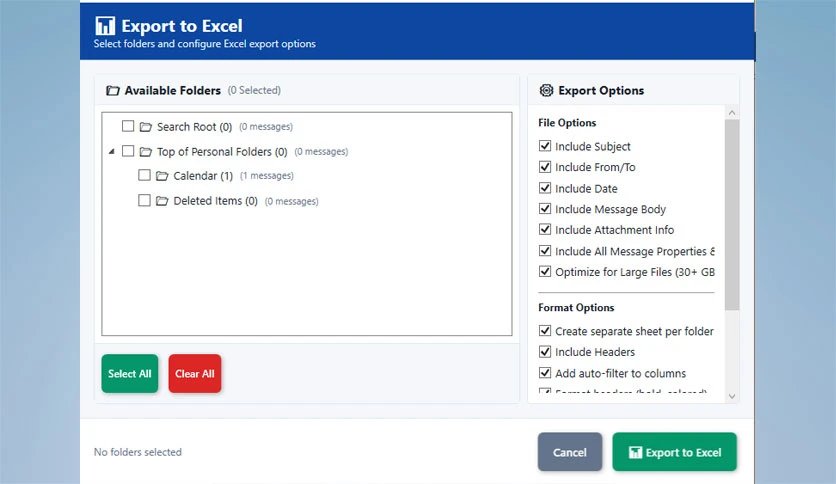Uncheck Include Message Body option

[544, 208]
